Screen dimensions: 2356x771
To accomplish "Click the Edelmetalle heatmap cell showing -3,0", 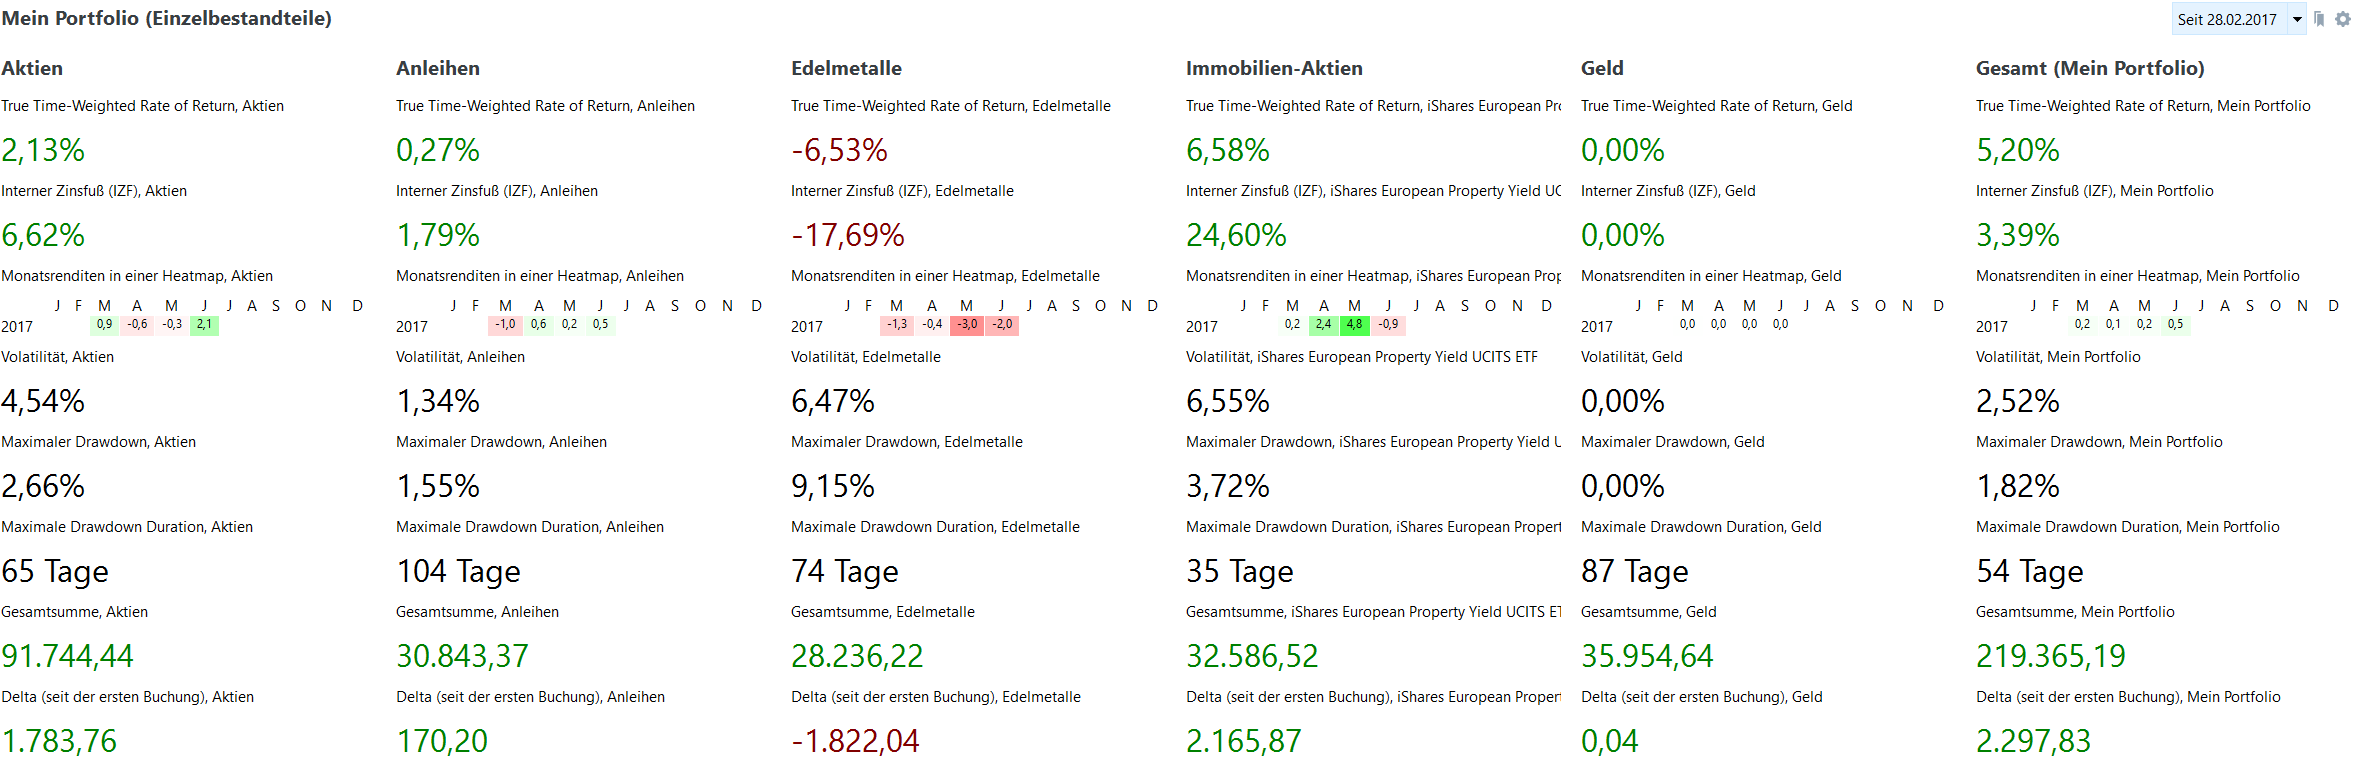I will (967, 325).
